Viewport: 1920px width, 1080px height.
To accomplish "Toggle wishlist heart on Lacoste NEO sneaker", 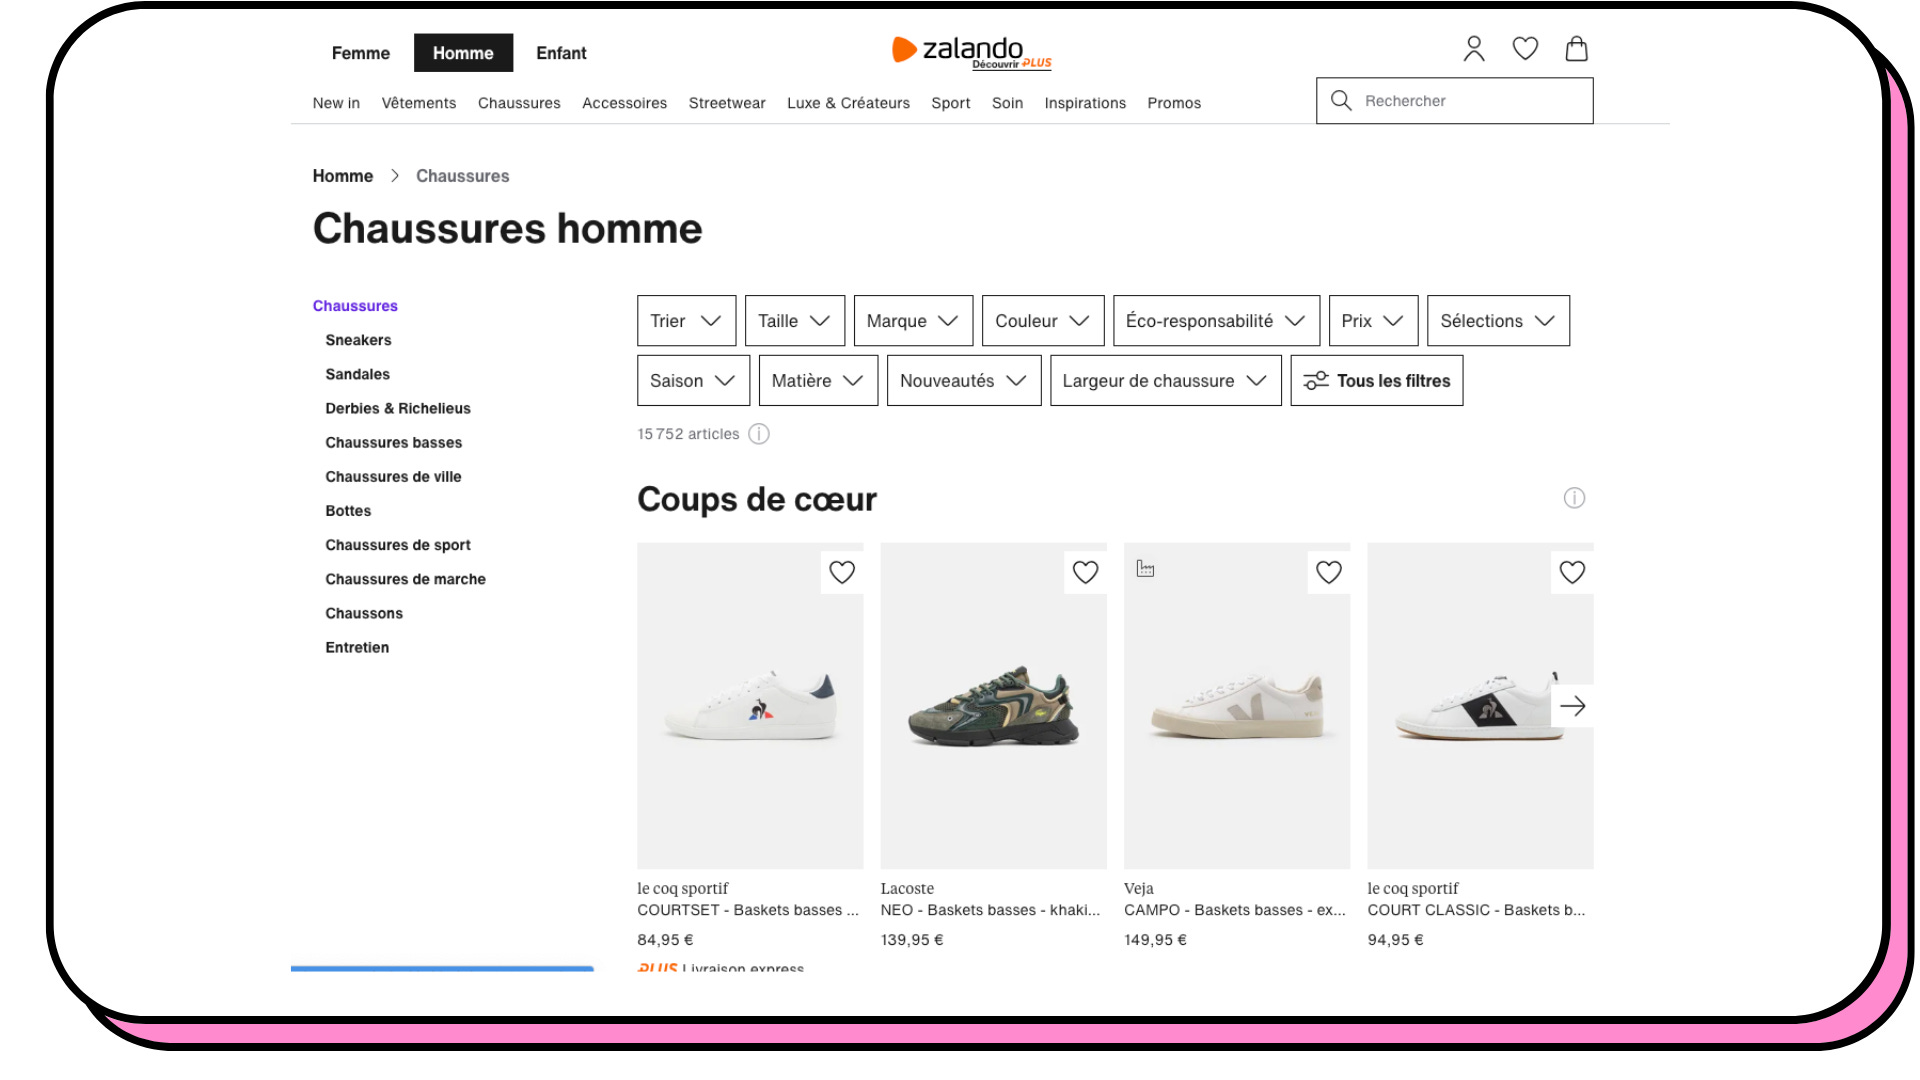I will point(1085,572).
